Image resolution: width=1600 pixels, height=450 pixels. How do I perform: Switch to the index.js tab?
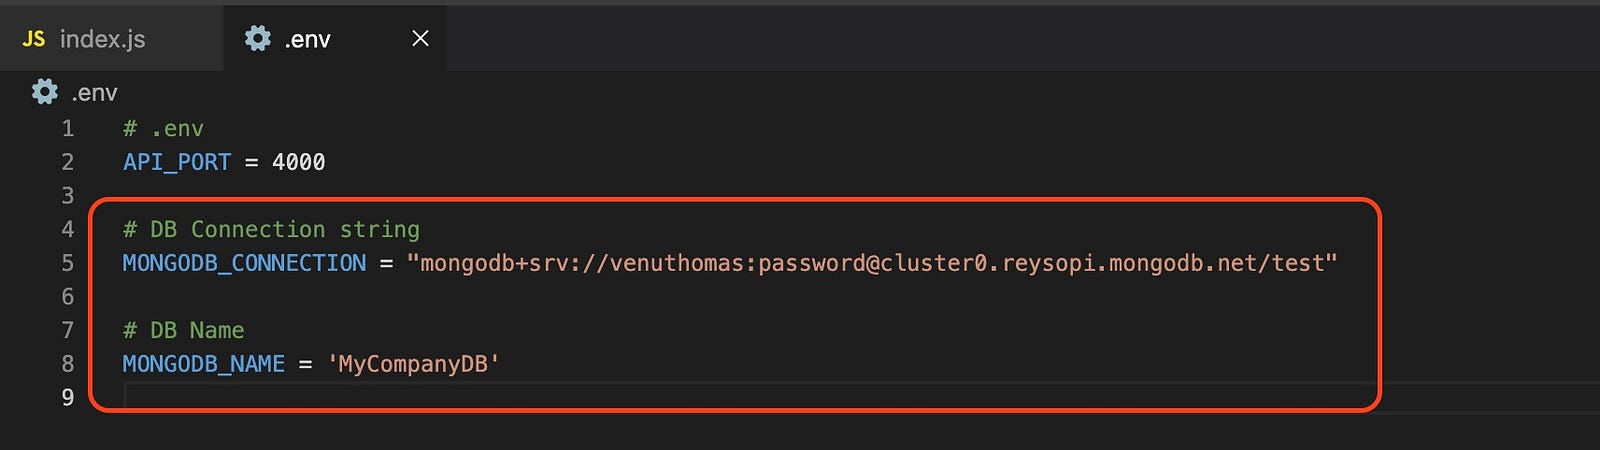click(110, 38)
